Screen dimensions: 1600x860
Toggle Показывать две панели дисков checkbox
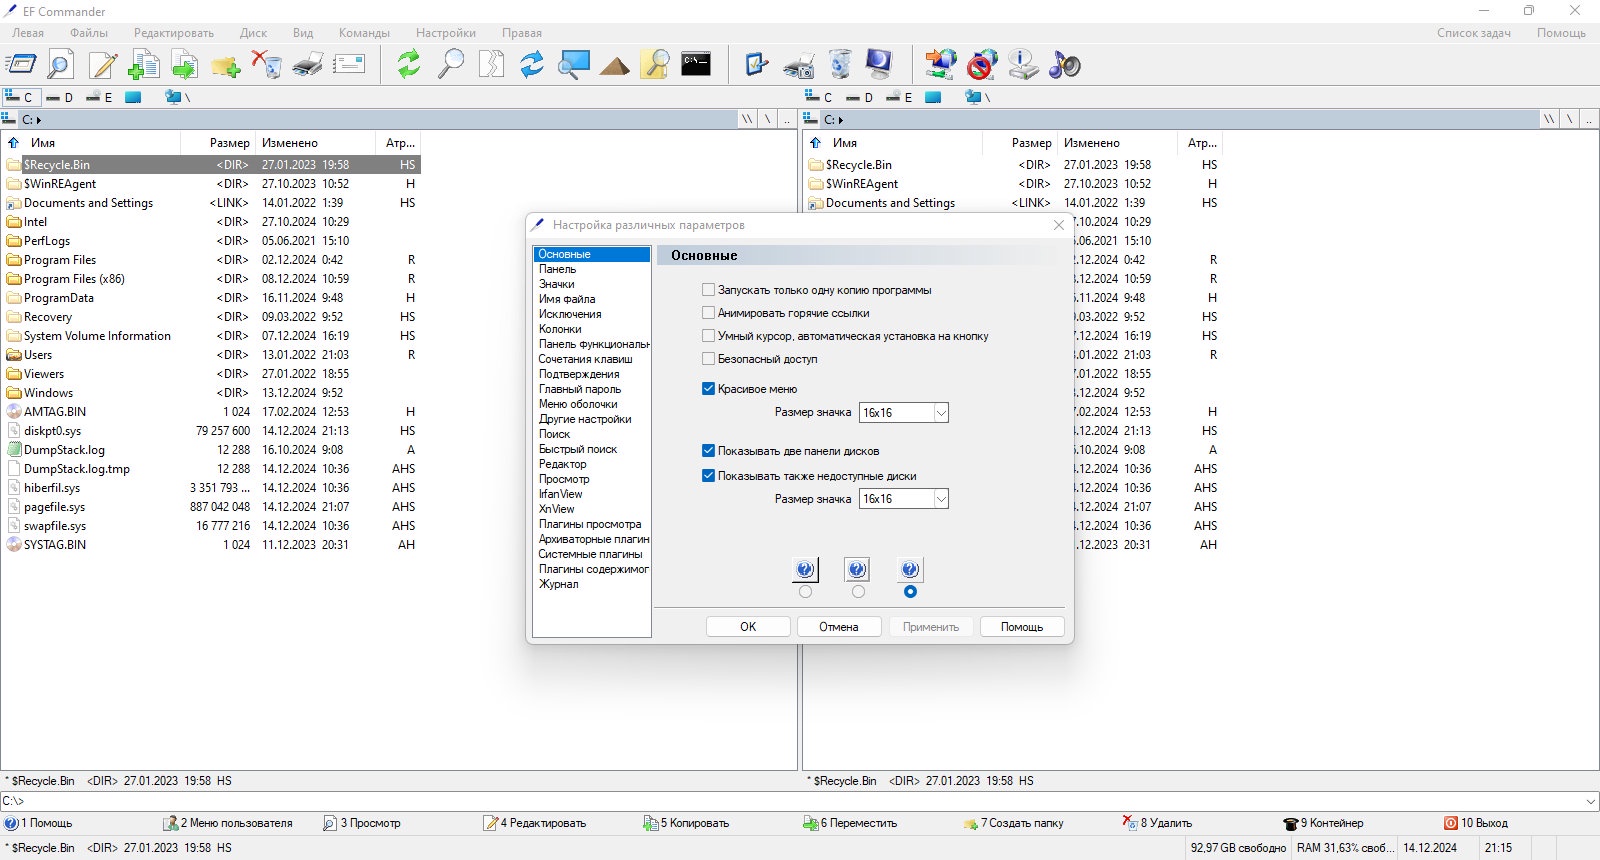click(x=708, y=451)
